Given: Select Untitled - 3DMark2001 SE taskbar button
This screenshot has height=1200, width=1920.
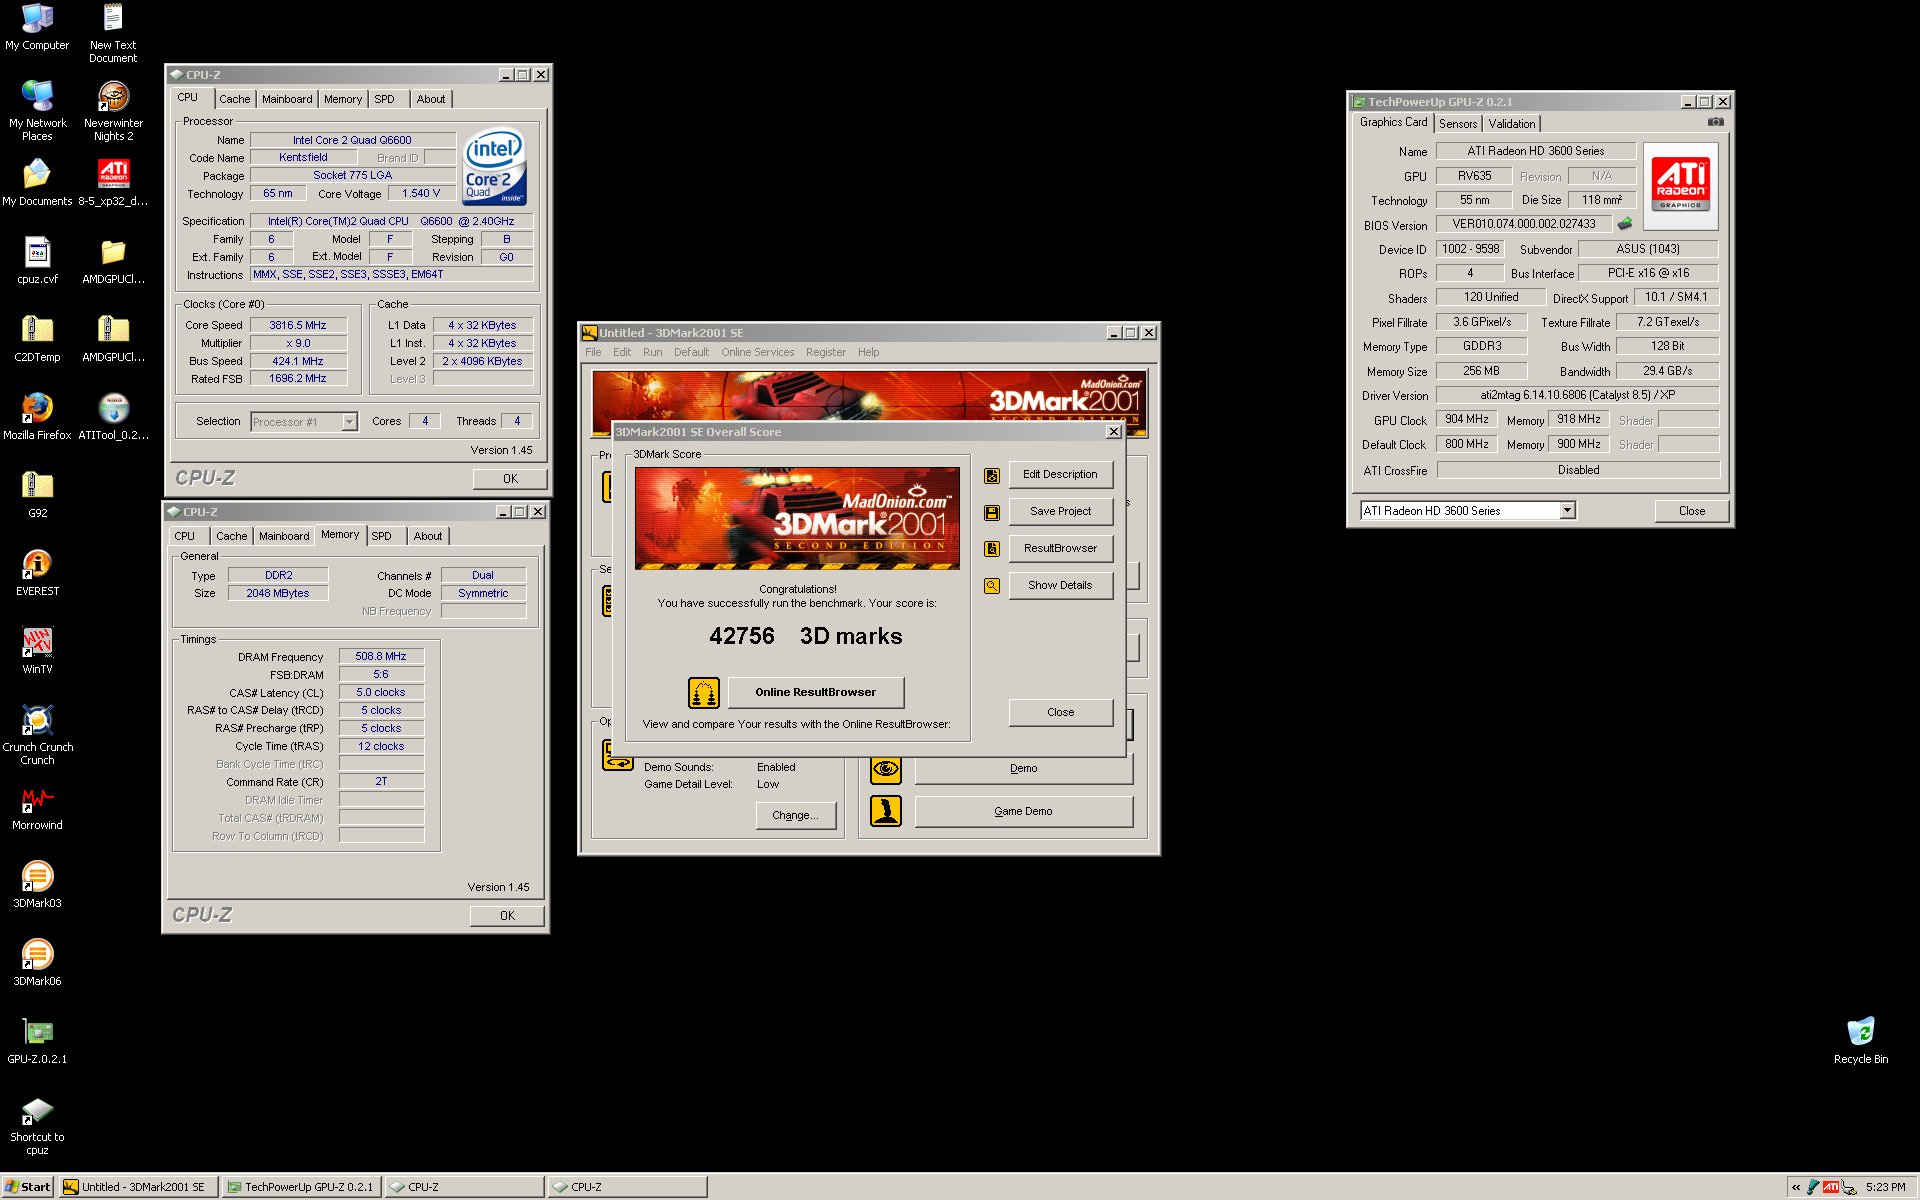Looking at the screenshot, I should point(138,1187).
